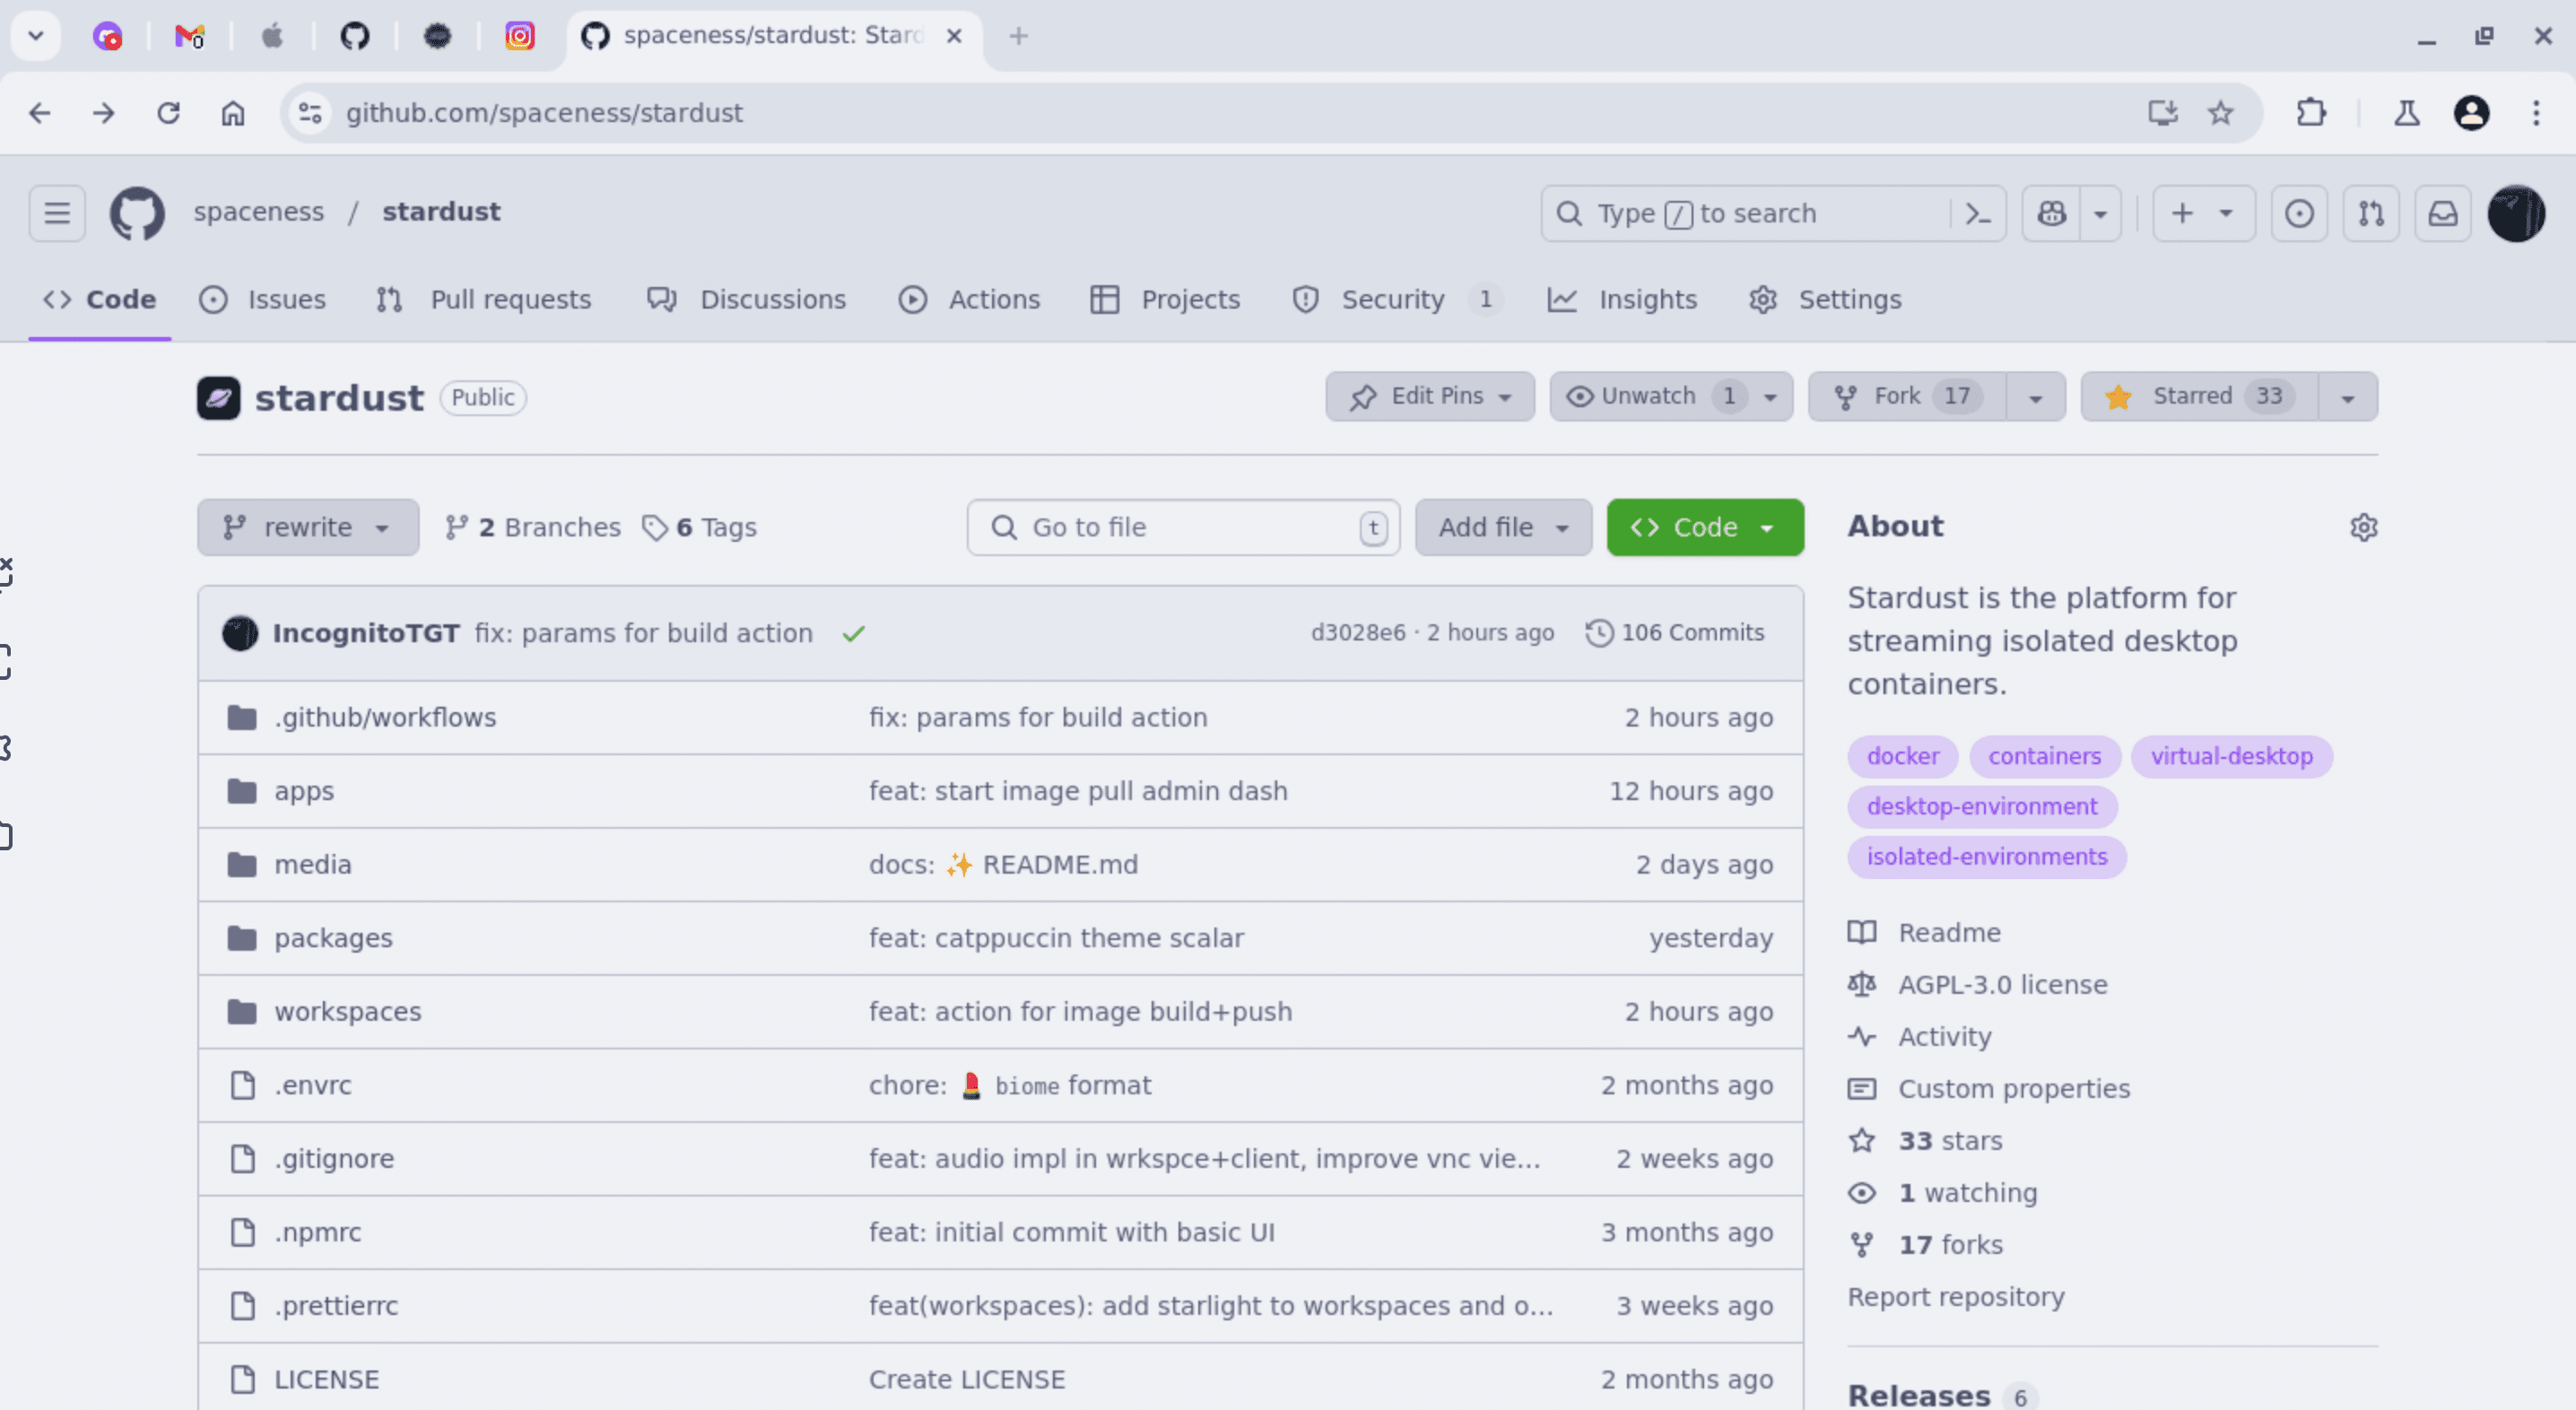This screenshot has height=1410, width=2576.
Task: Switch to the Pull requests tab
Action: 484,300
